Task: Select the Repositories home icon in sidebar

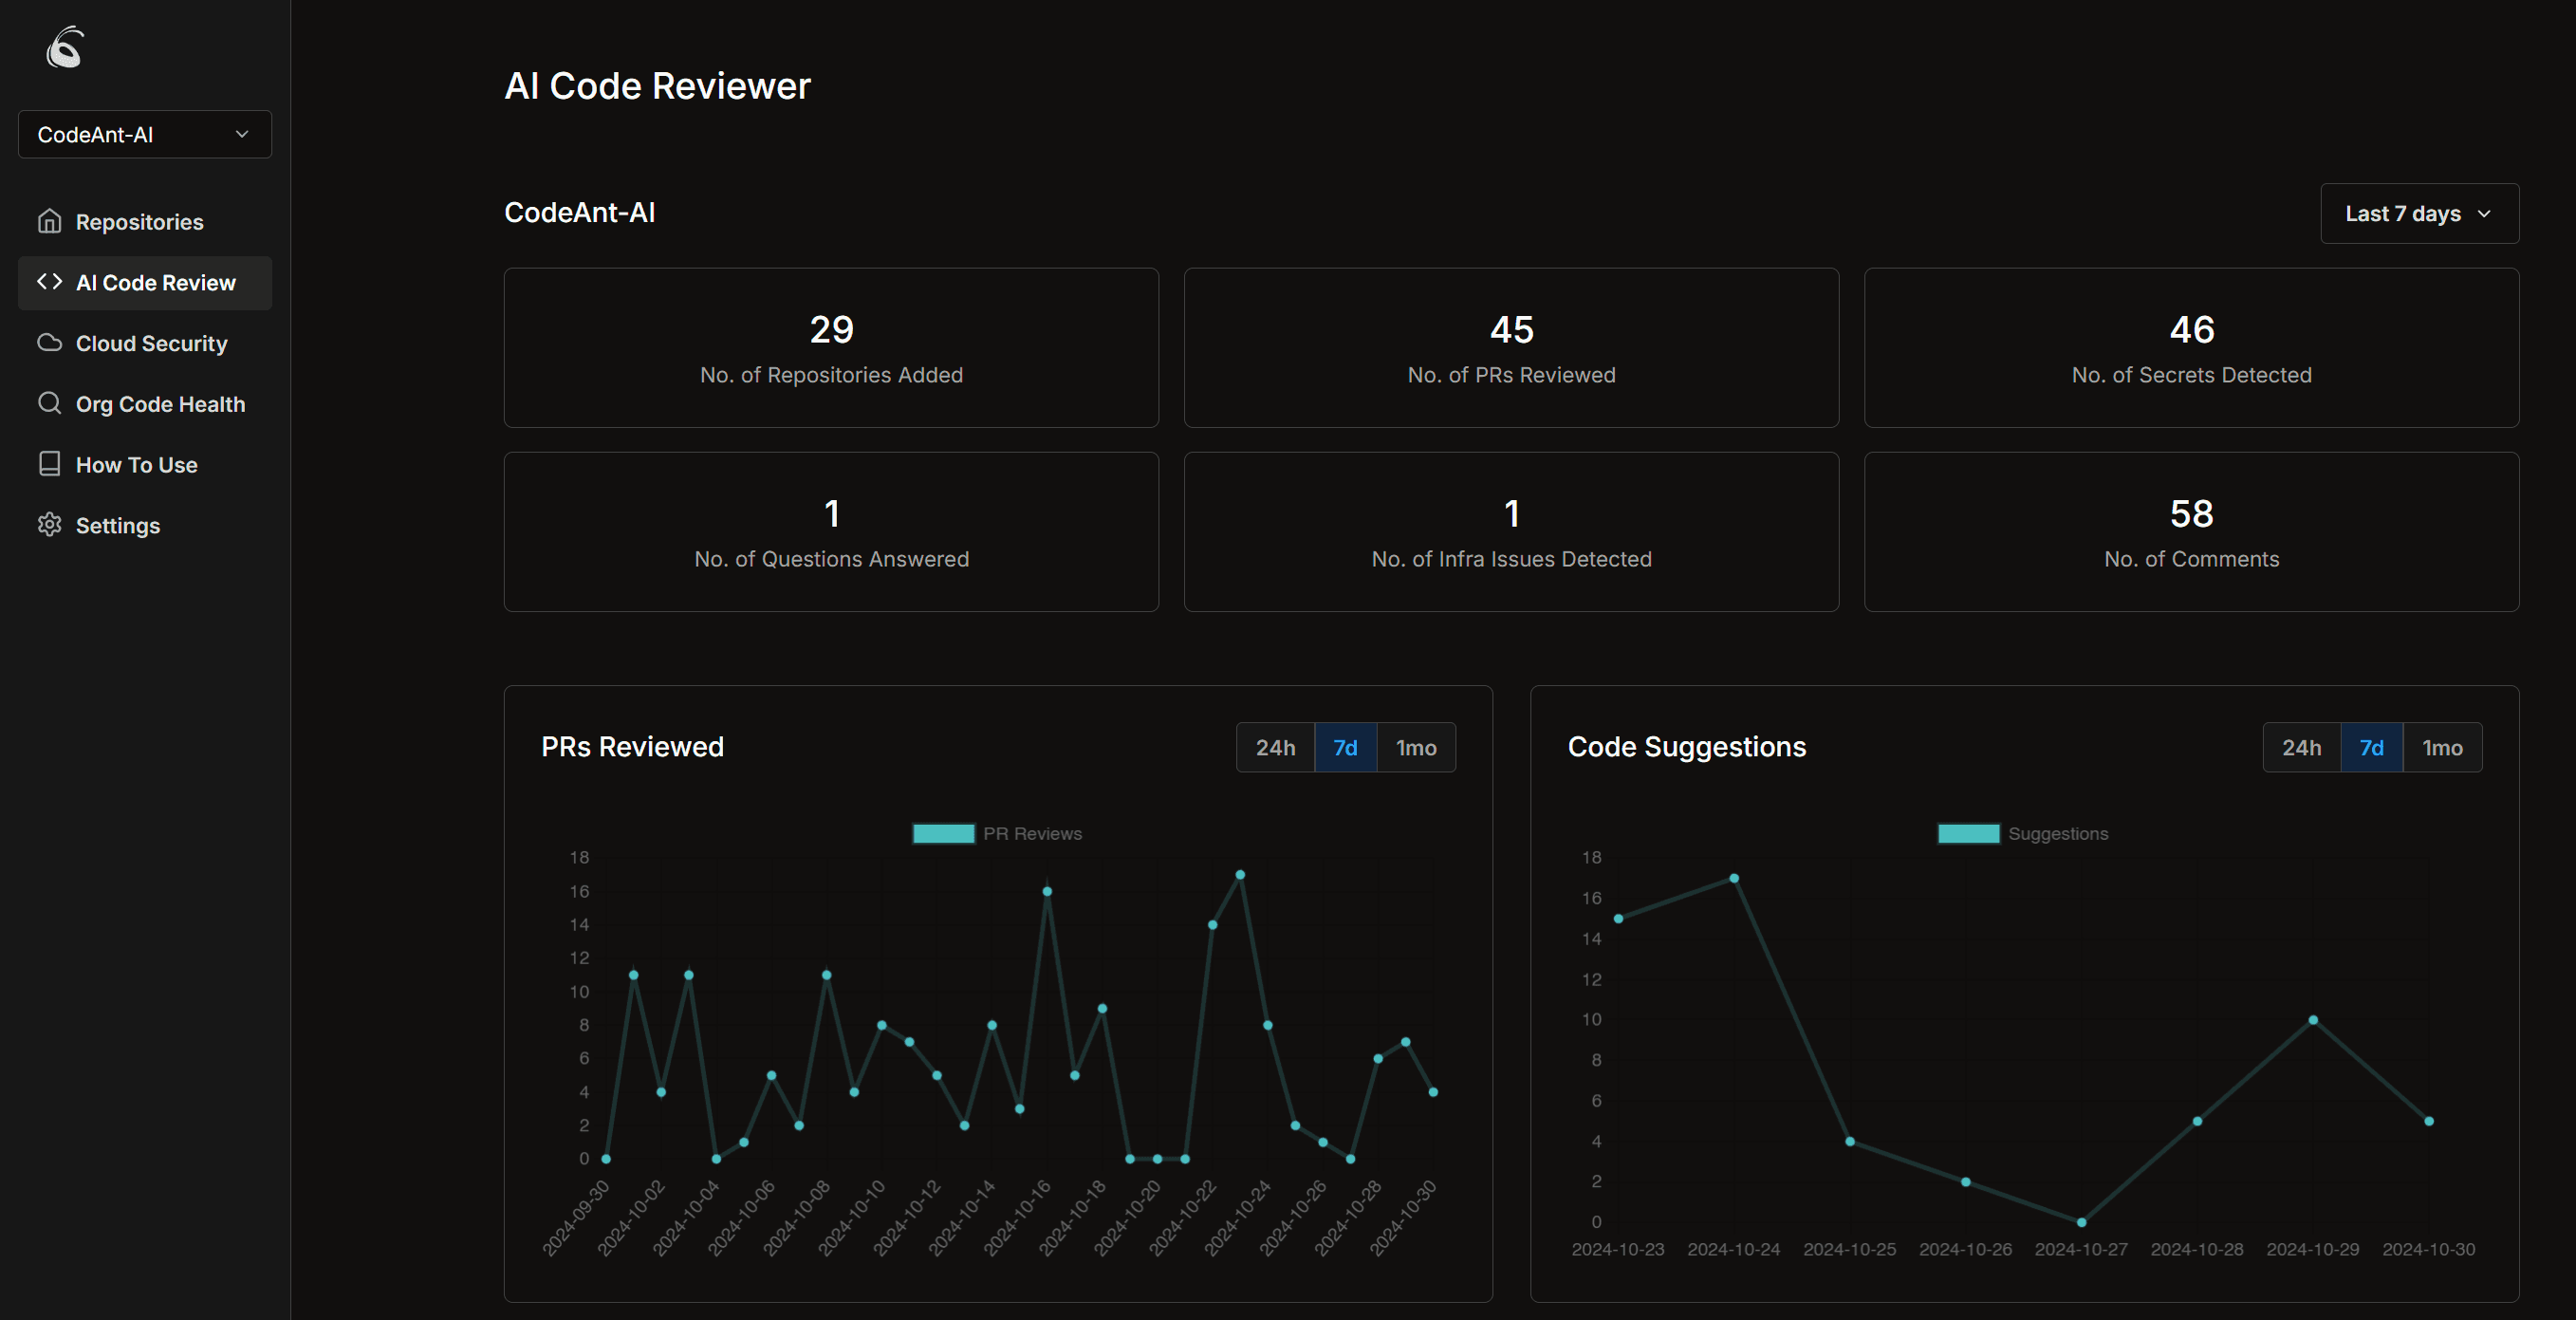Action: [50, 221]
